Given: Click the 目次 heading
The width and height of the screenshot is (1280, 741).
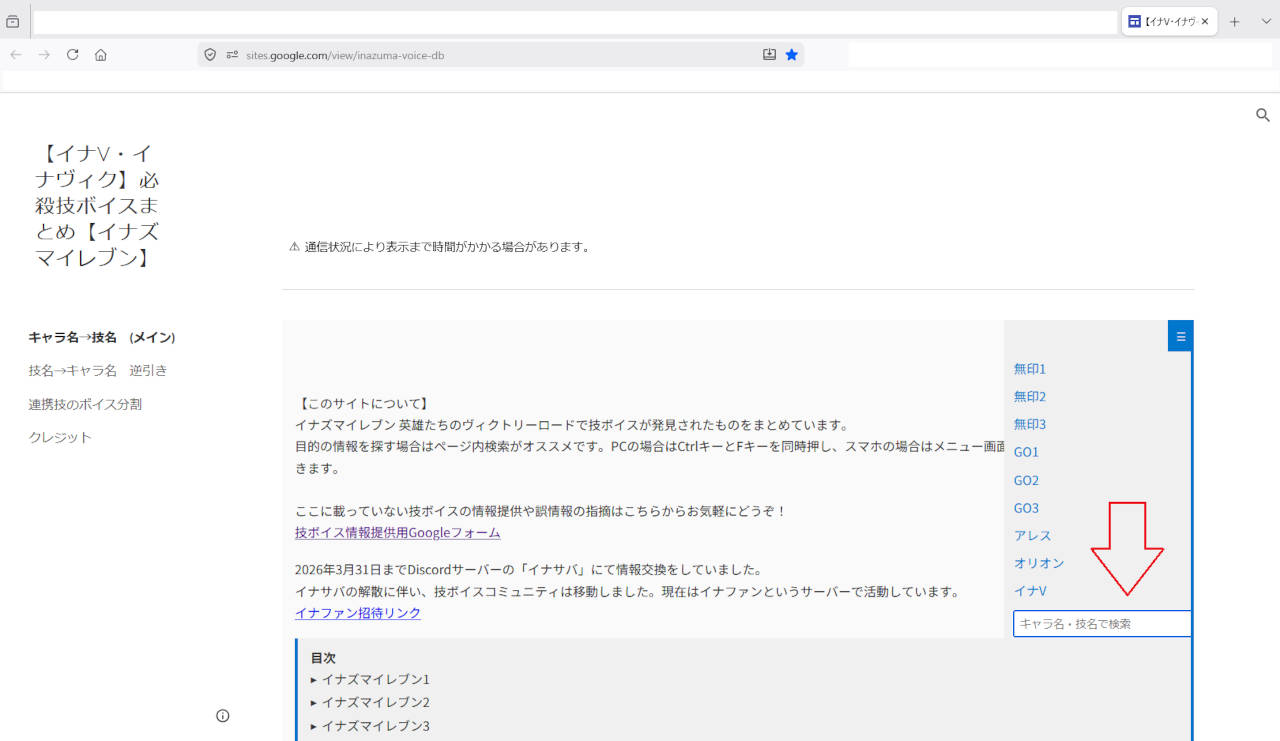Looking at the screenshot, I should tap(323, 658).
